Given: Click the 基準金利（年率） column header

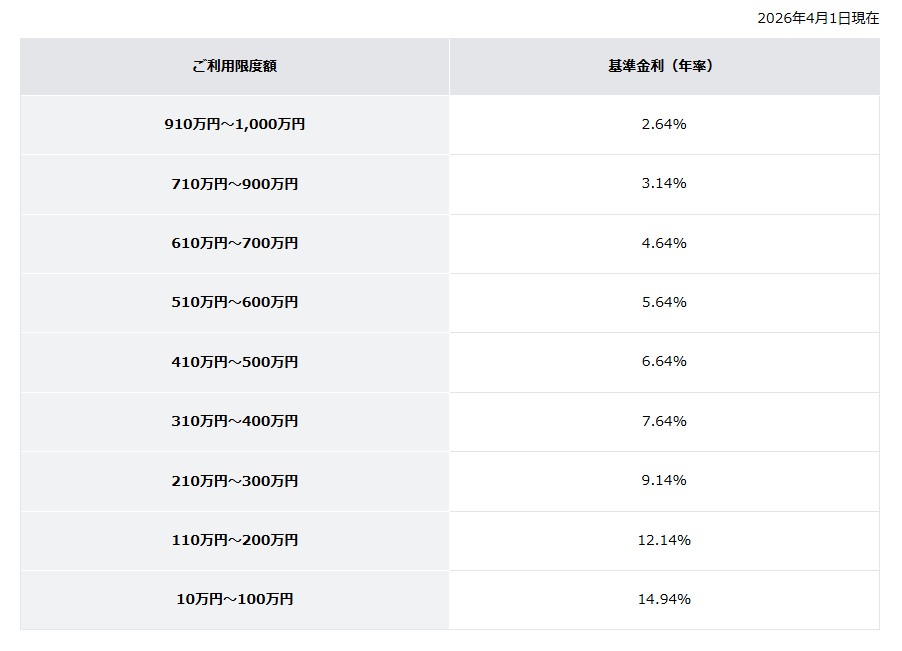Looking at the screenshot, I should click(x=664, y=66).
